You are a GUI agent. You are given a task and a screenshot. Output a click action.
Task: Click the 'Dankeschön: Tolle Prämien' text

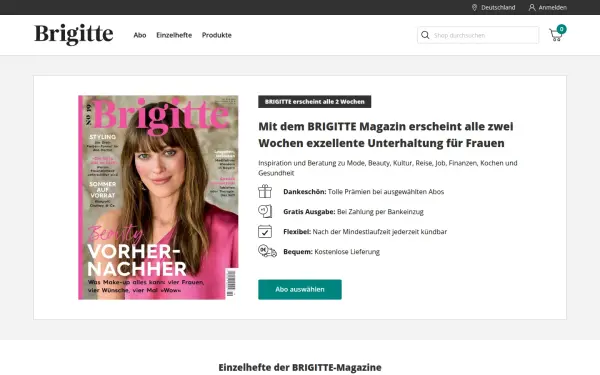[x=364, y=192]
